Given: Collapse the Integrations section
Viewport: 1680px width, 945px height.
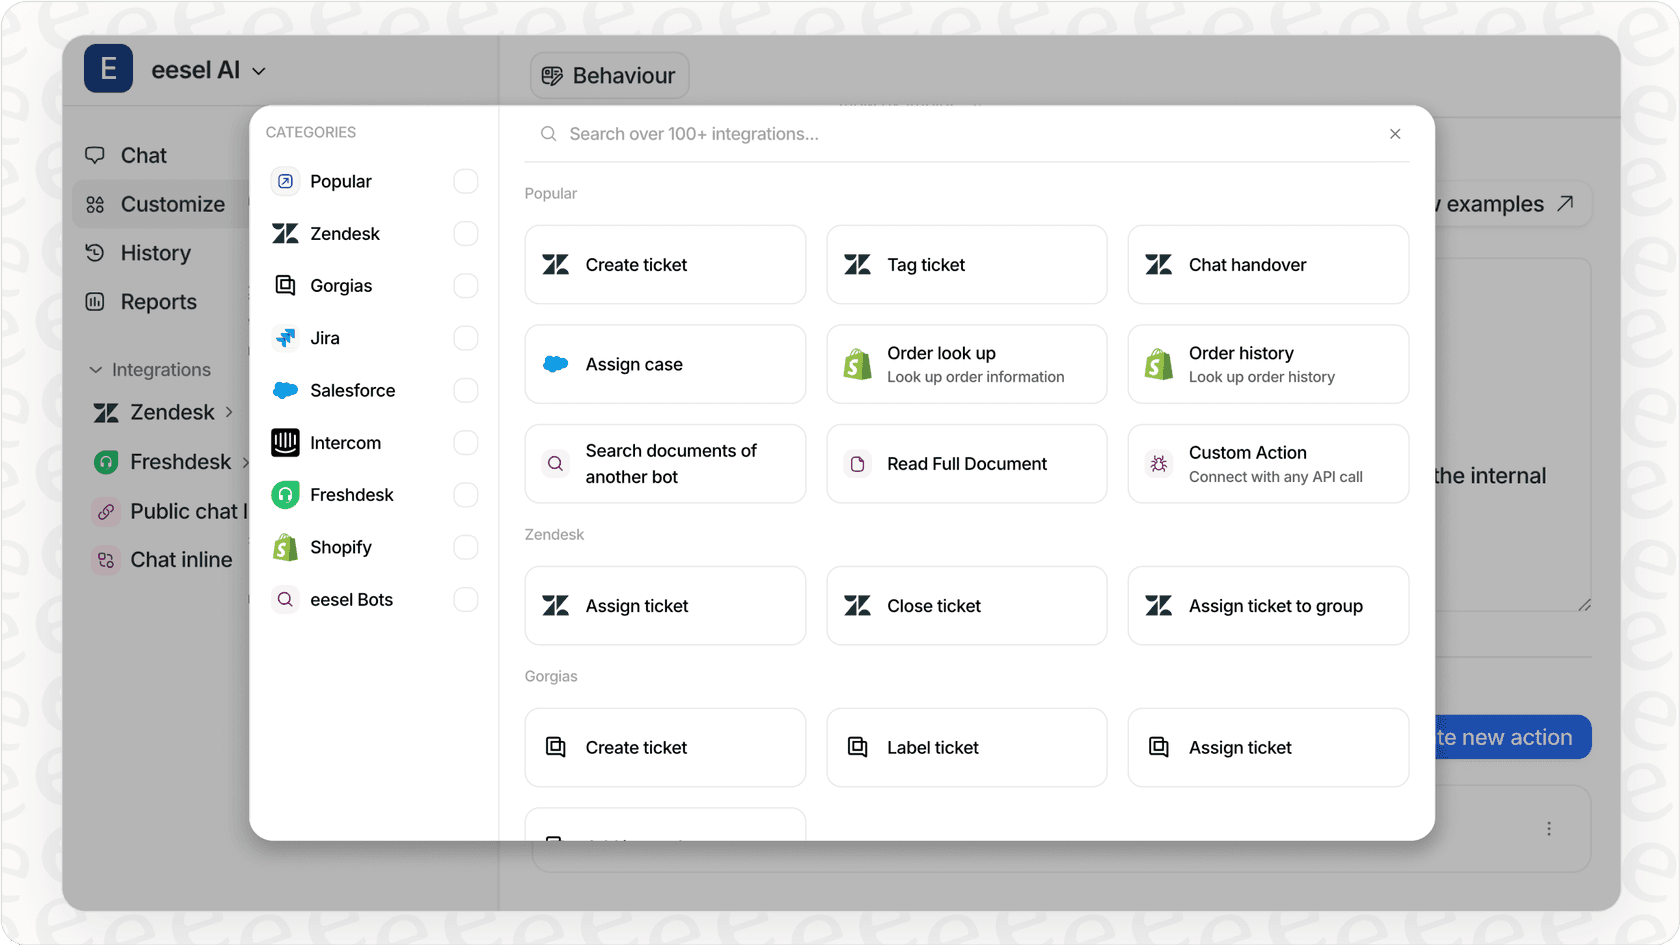Looking at the screenshot, I should tap(96, 369).
